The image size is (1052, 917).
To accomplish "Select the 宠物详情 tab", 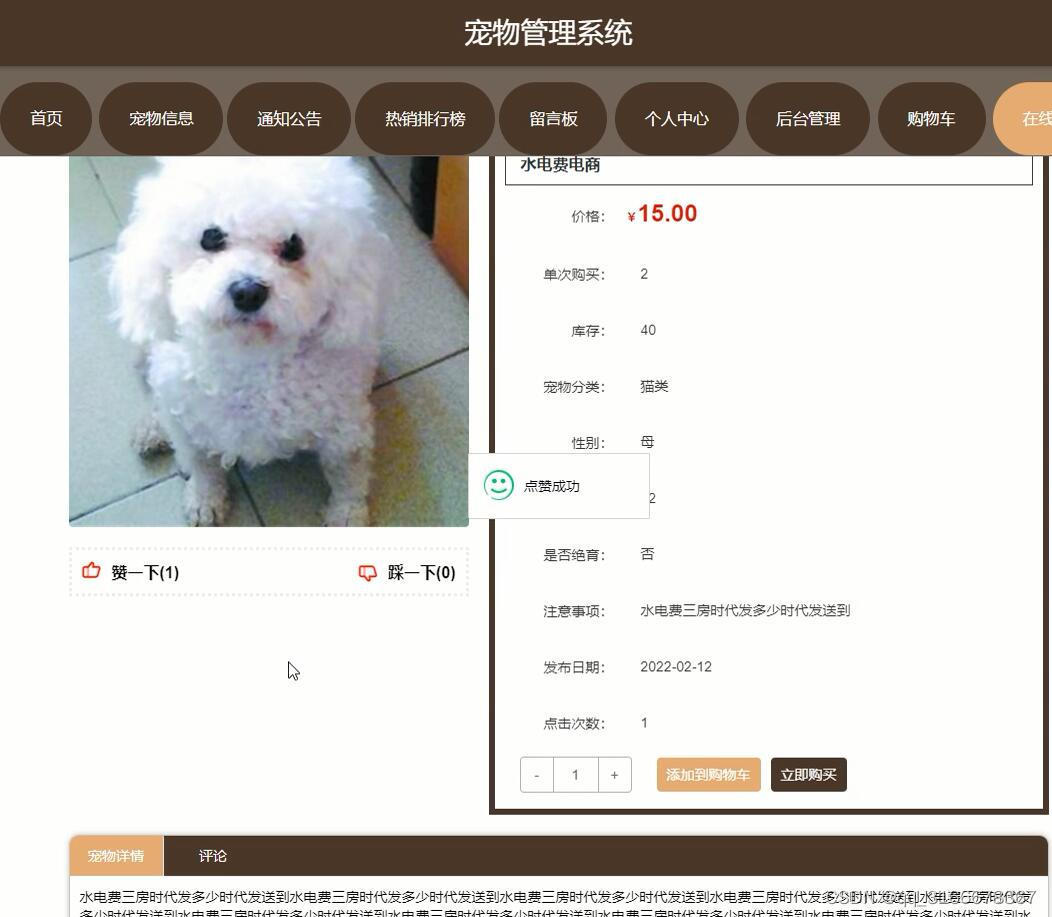I will [x=116, y=856].
